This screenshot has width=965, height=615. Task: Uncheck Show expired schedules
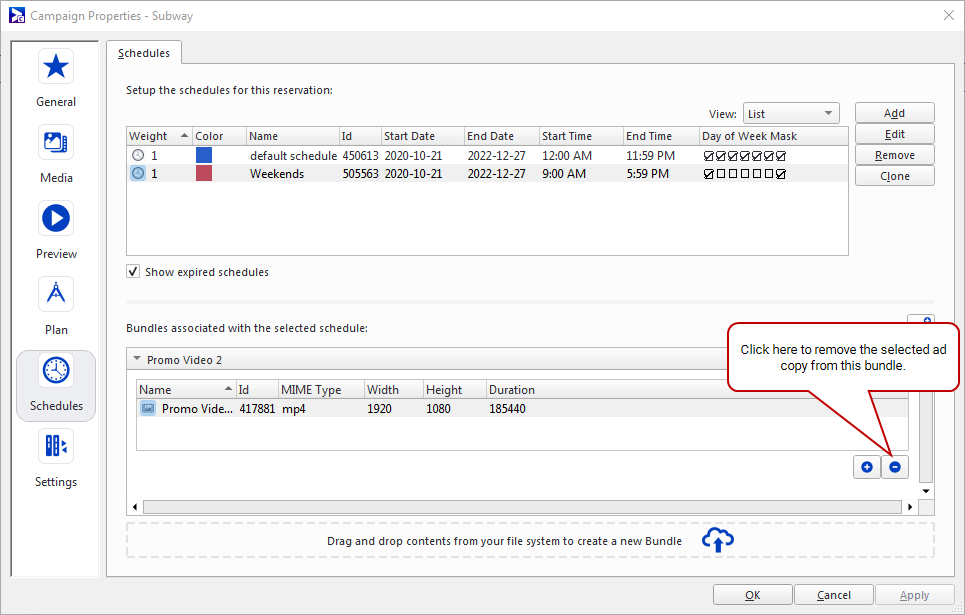click(x=133, y=272)
